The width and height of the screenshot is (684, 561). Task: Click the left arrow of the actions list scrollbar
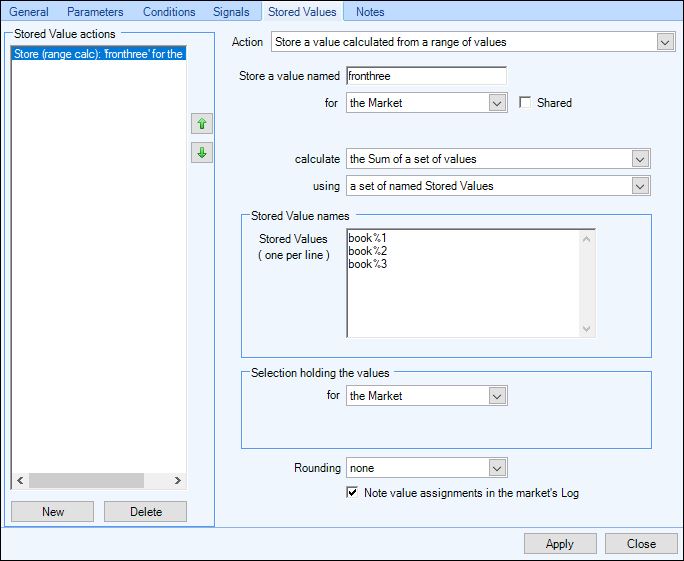(x=20, y=480)
